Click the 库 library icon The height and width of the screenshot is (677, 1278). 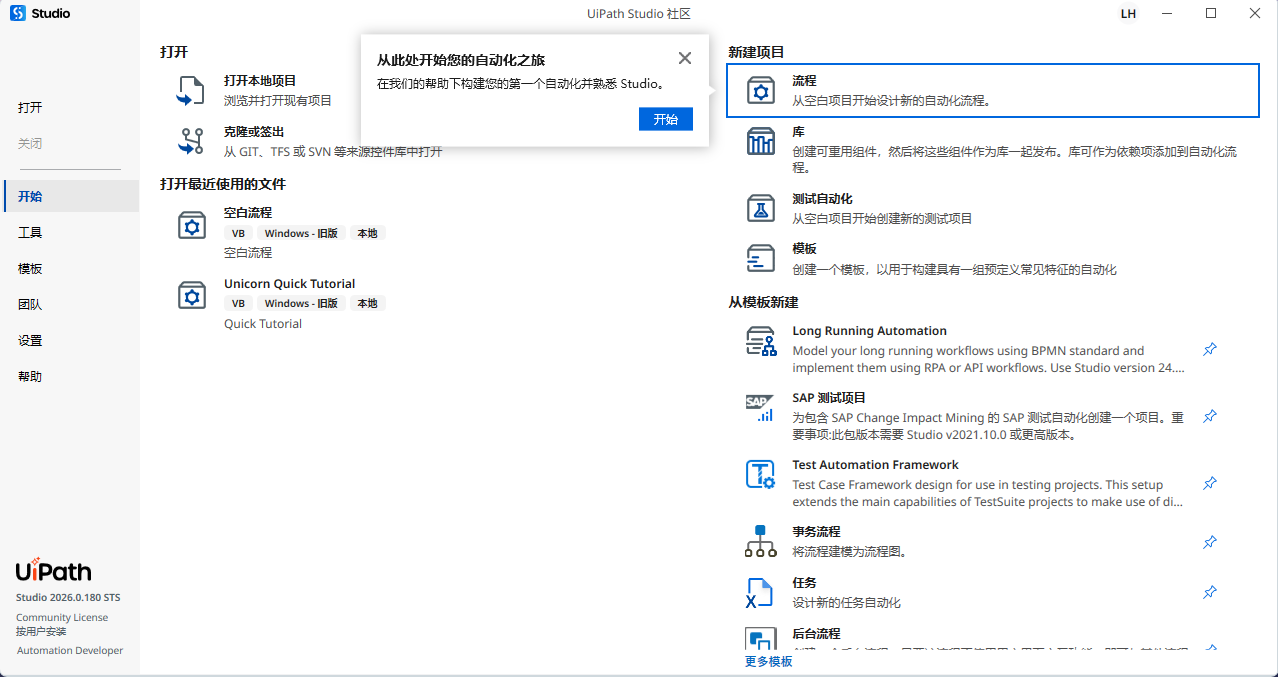[x=761, y=141]
